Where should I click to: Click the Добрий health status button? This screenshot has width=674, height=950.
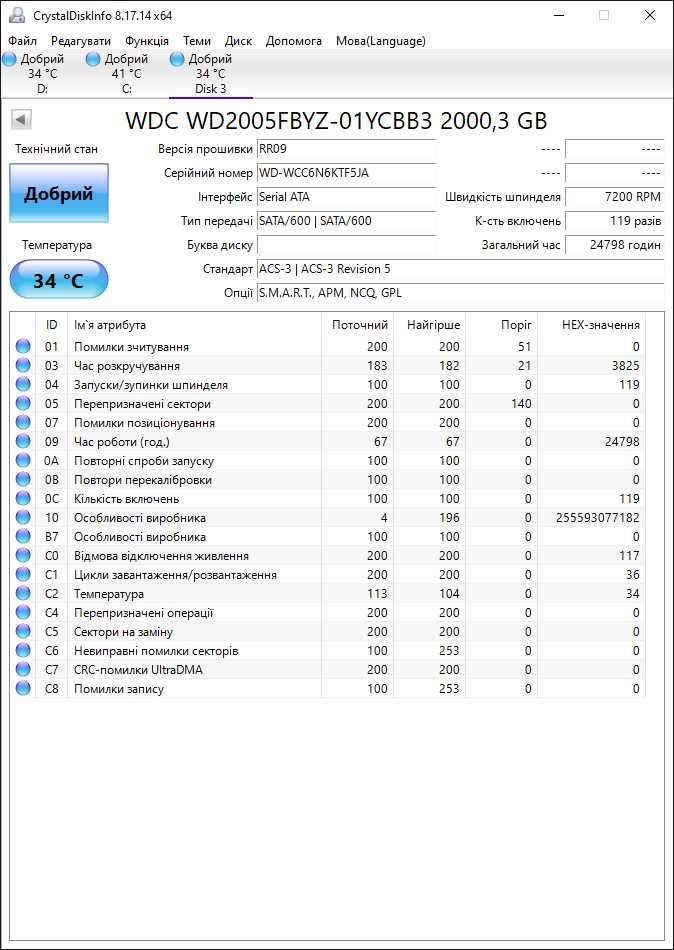59,194
